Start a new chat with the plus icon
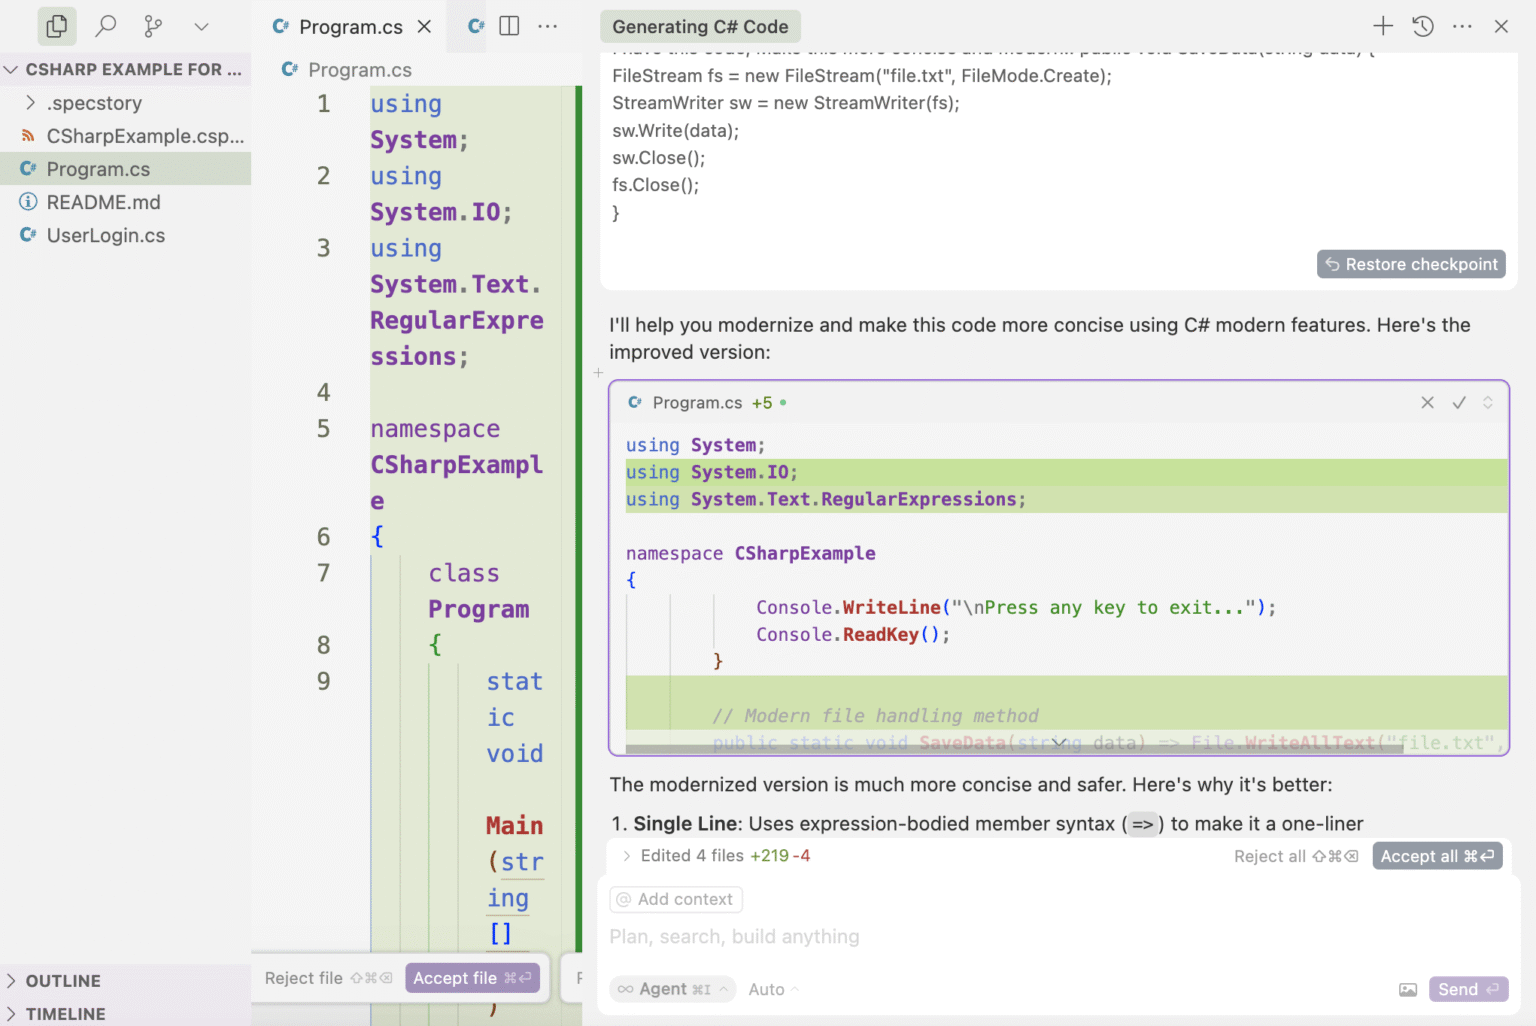This screenshot has height=1026, width=1536. point(1382,26)
